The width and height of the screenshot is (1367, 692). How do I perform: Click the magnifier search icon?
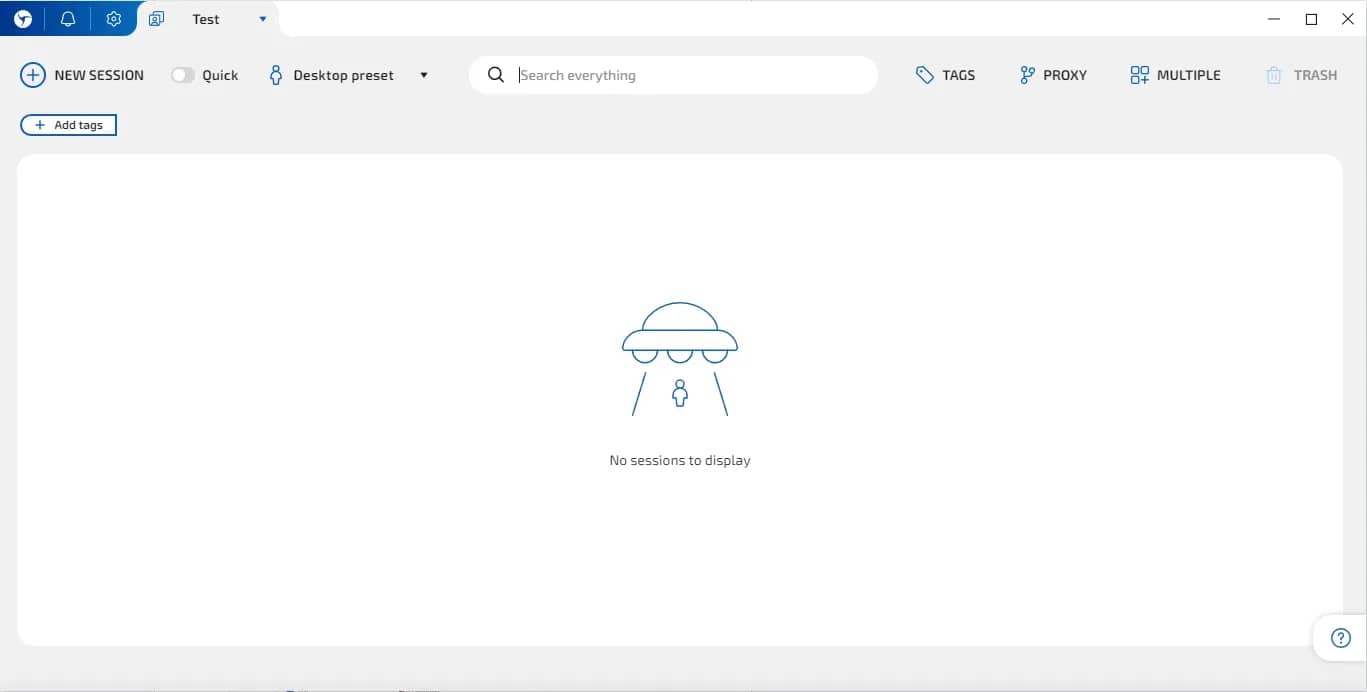tap(496, 75)
